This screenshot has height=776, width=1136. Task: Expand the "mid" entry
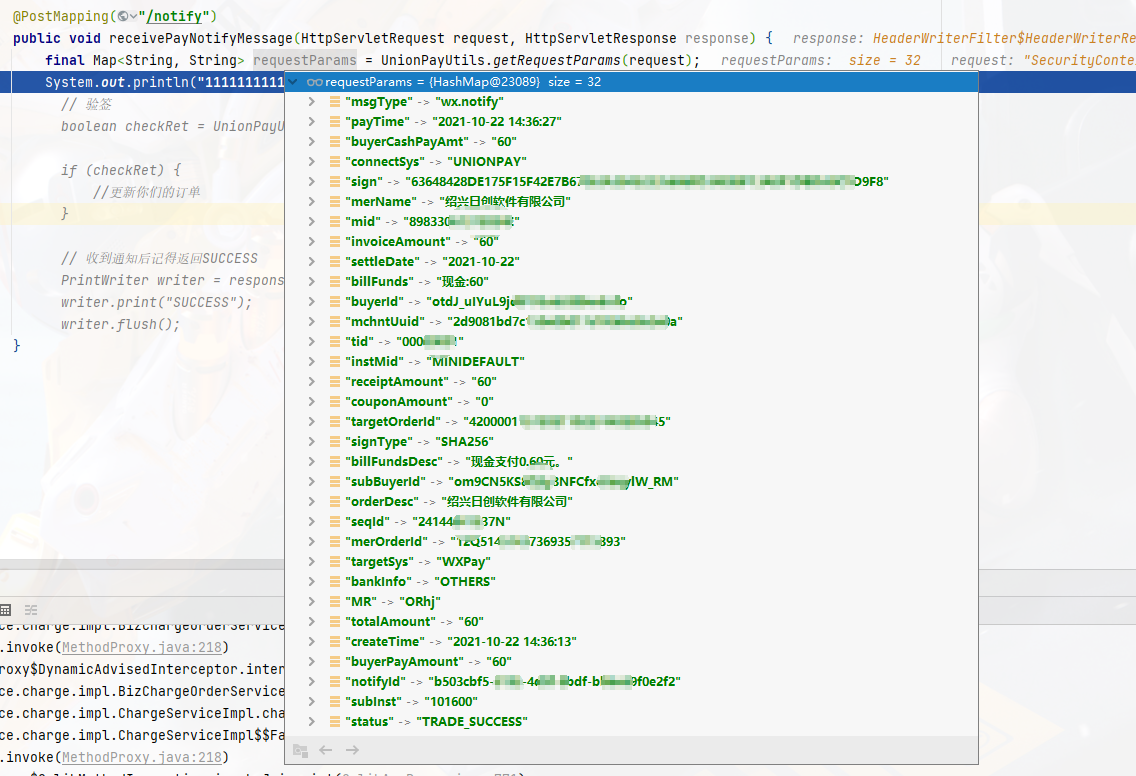coord(312,222)
